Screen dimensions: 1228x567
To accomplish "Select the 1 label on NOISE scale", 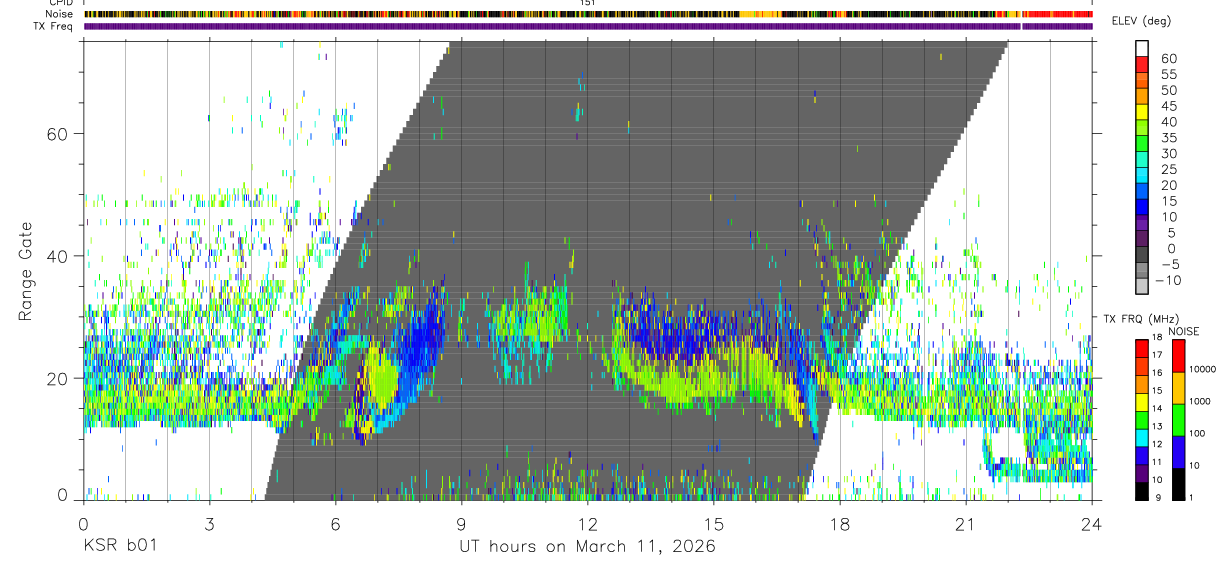I will [1193, 498].
